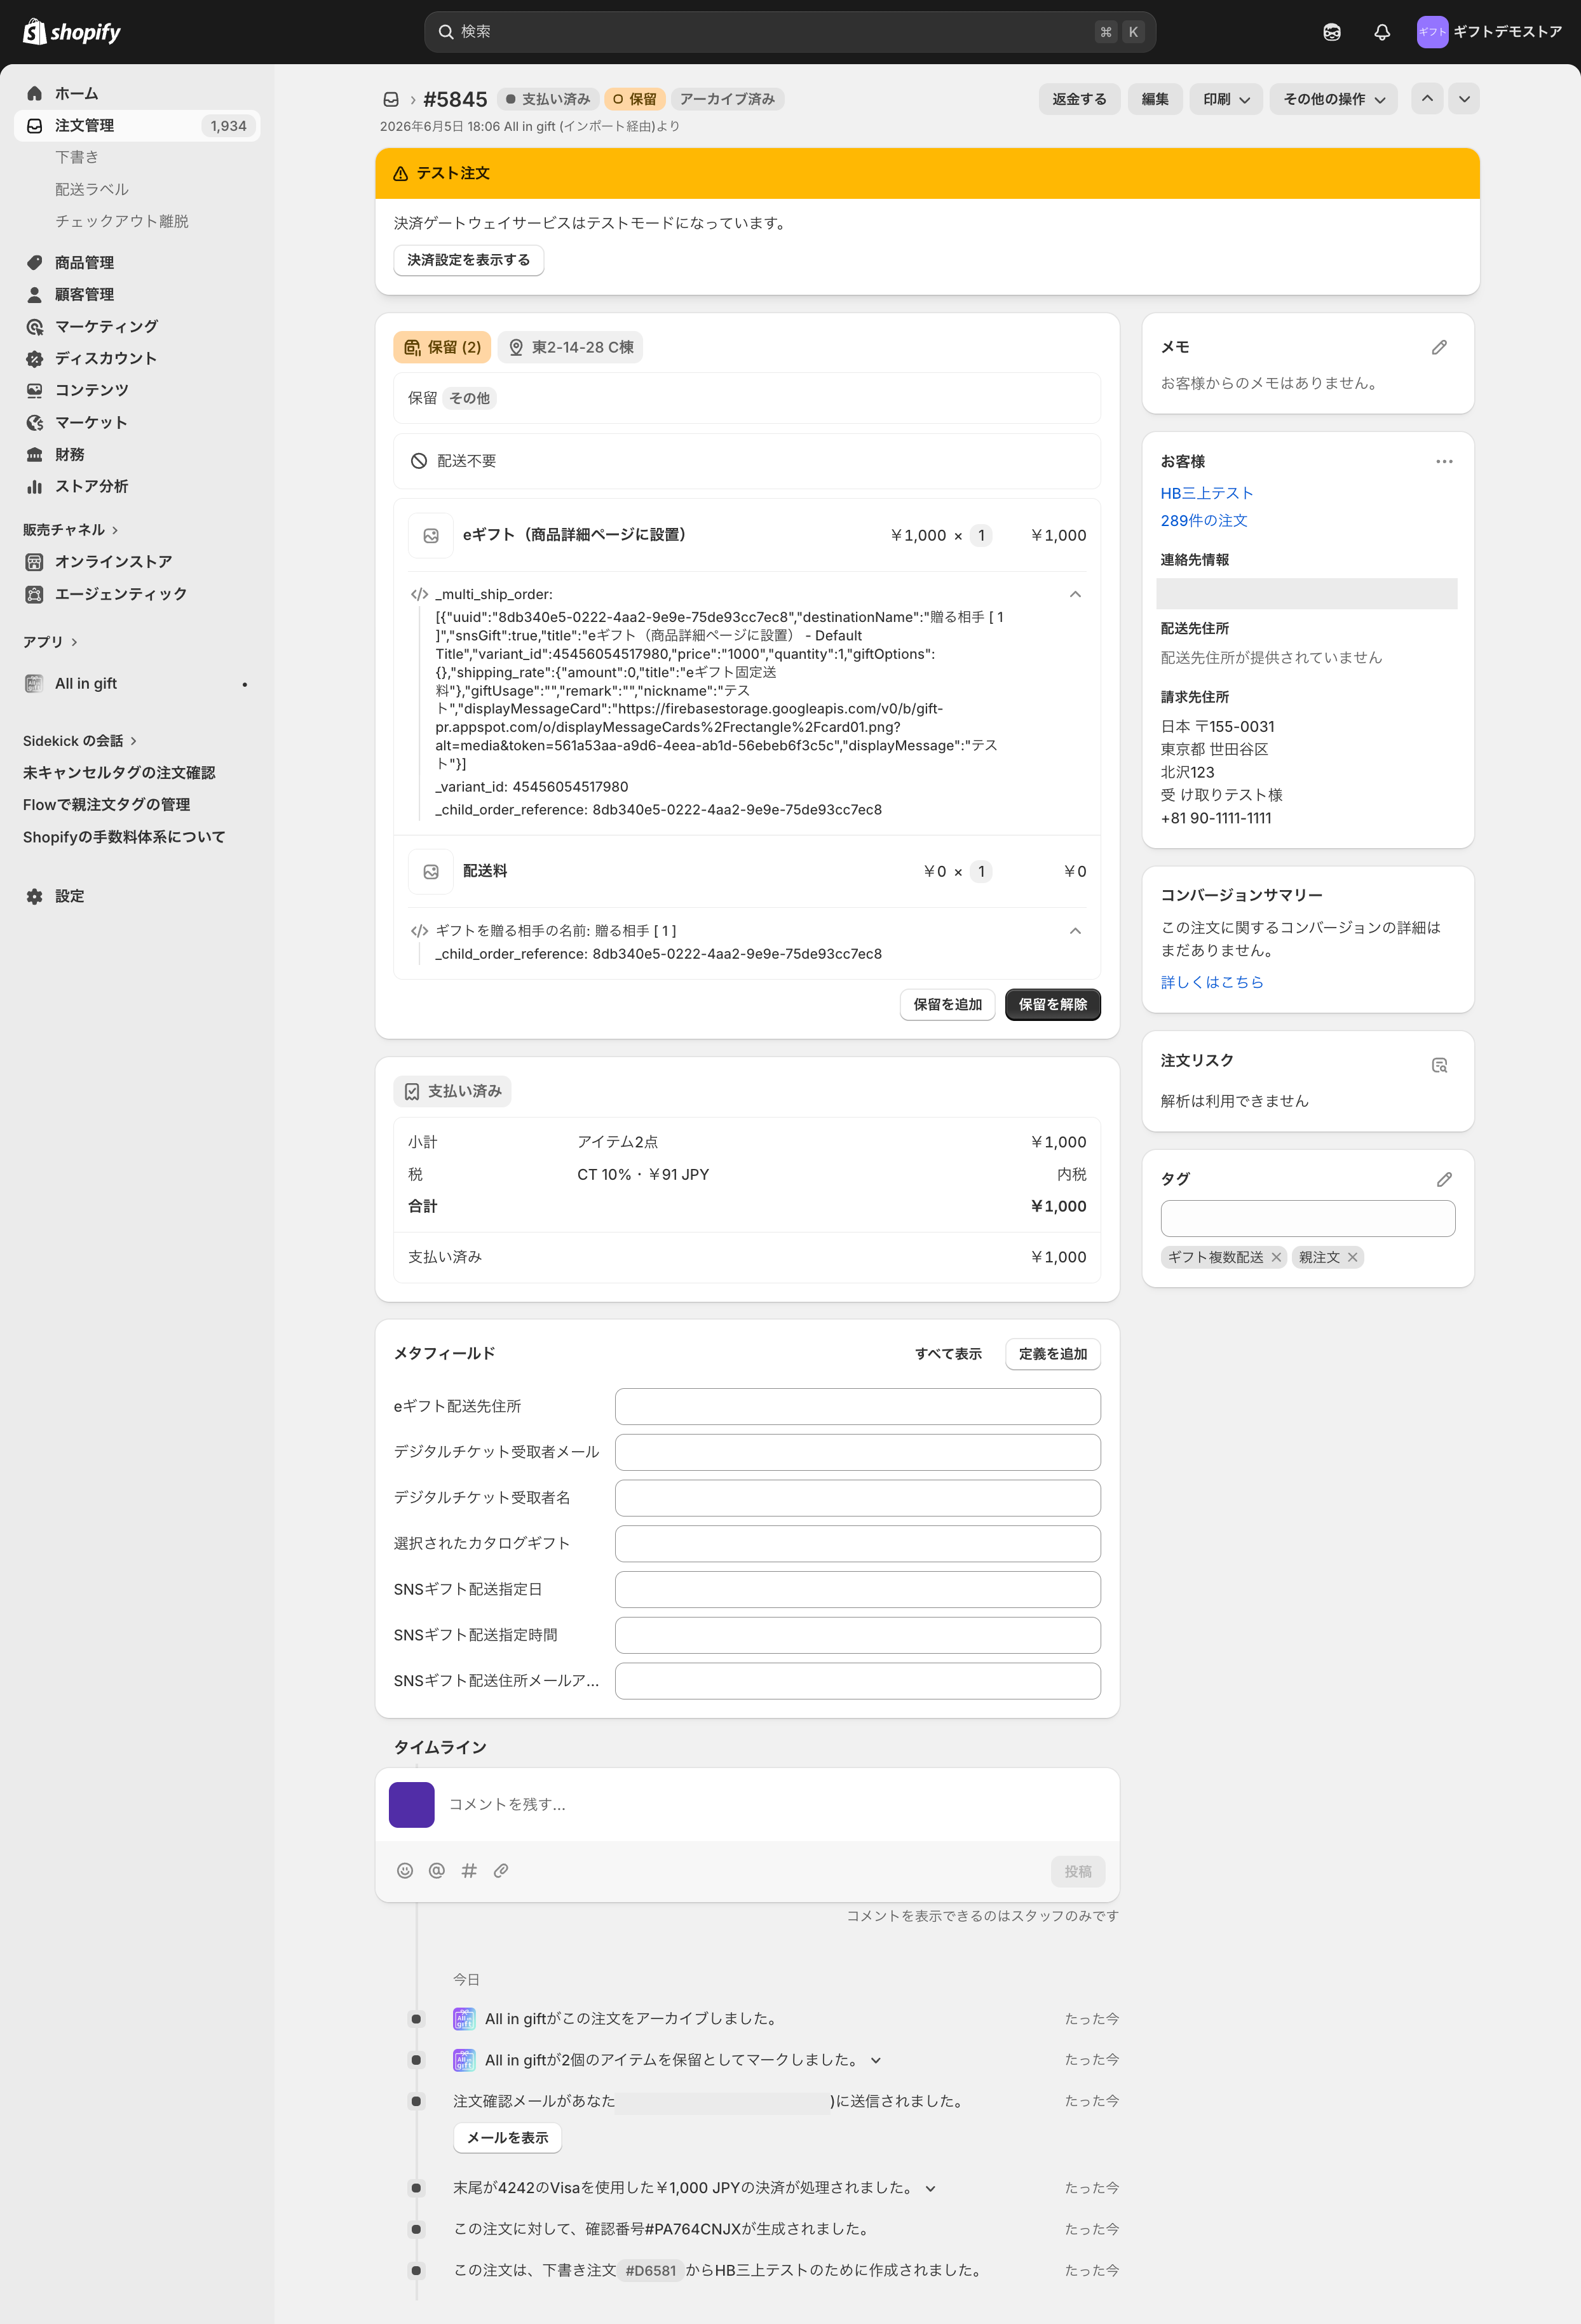Open the notifications bell
Image resolution: width=1581 pixels, height=2324 pixels.
tap(1381, 32)
